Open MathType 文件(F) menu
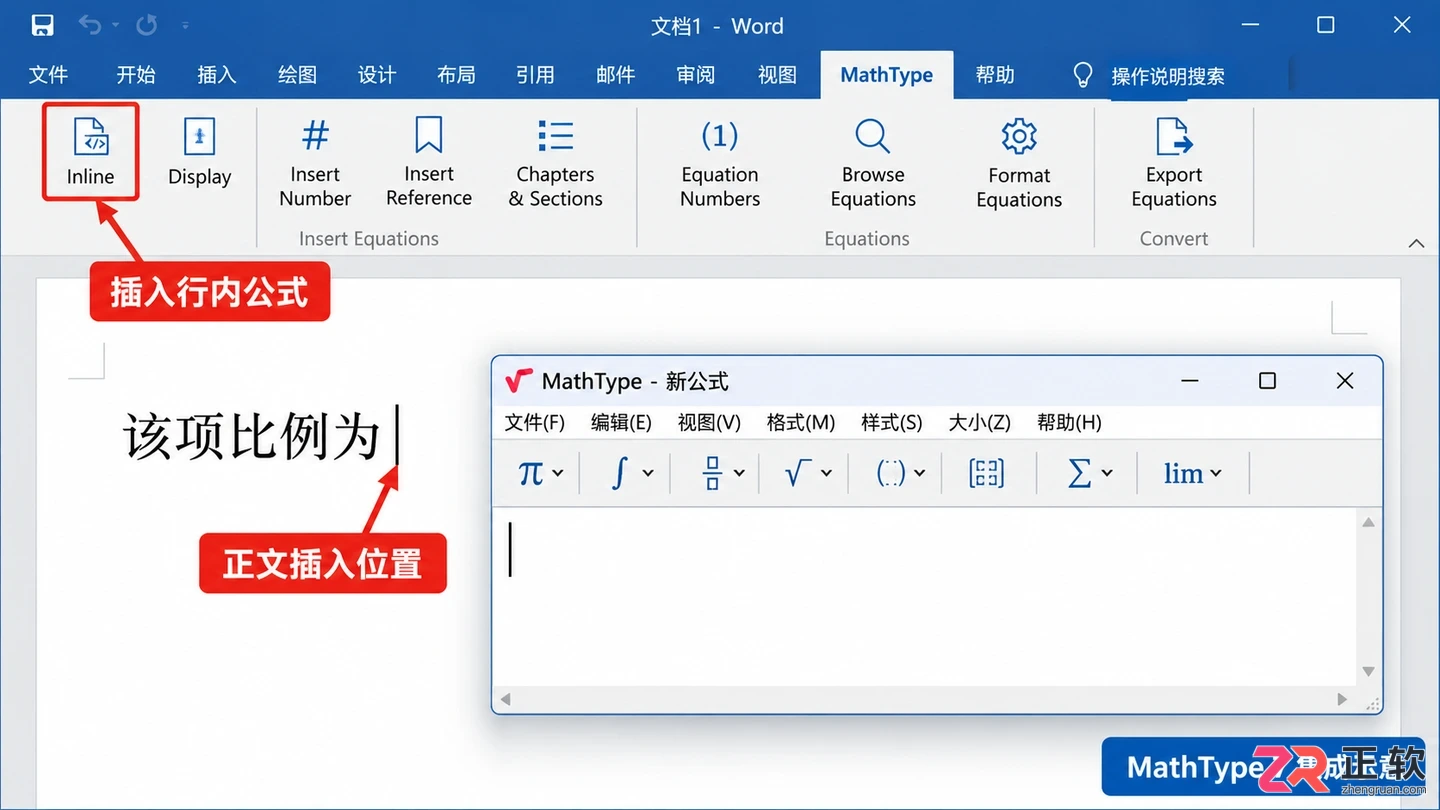Image resolution: width=1440 pixels, height=810 pixels. point(535,422)
